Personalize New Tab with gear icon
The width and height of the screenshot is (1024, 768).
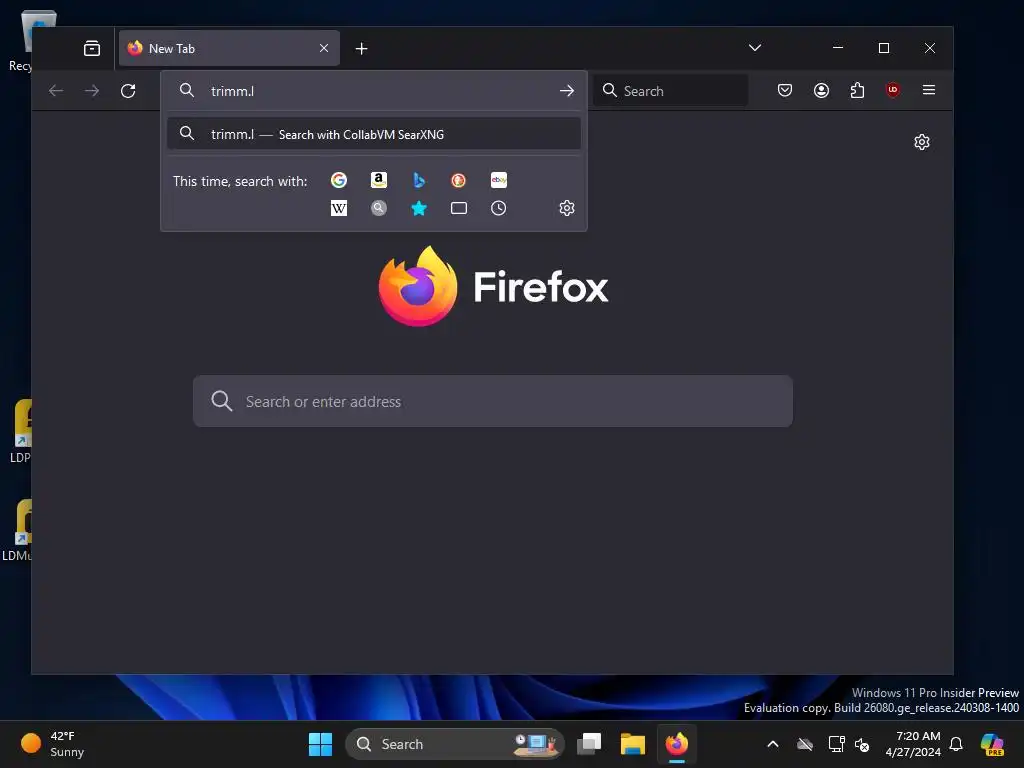(x=921, y=142)
